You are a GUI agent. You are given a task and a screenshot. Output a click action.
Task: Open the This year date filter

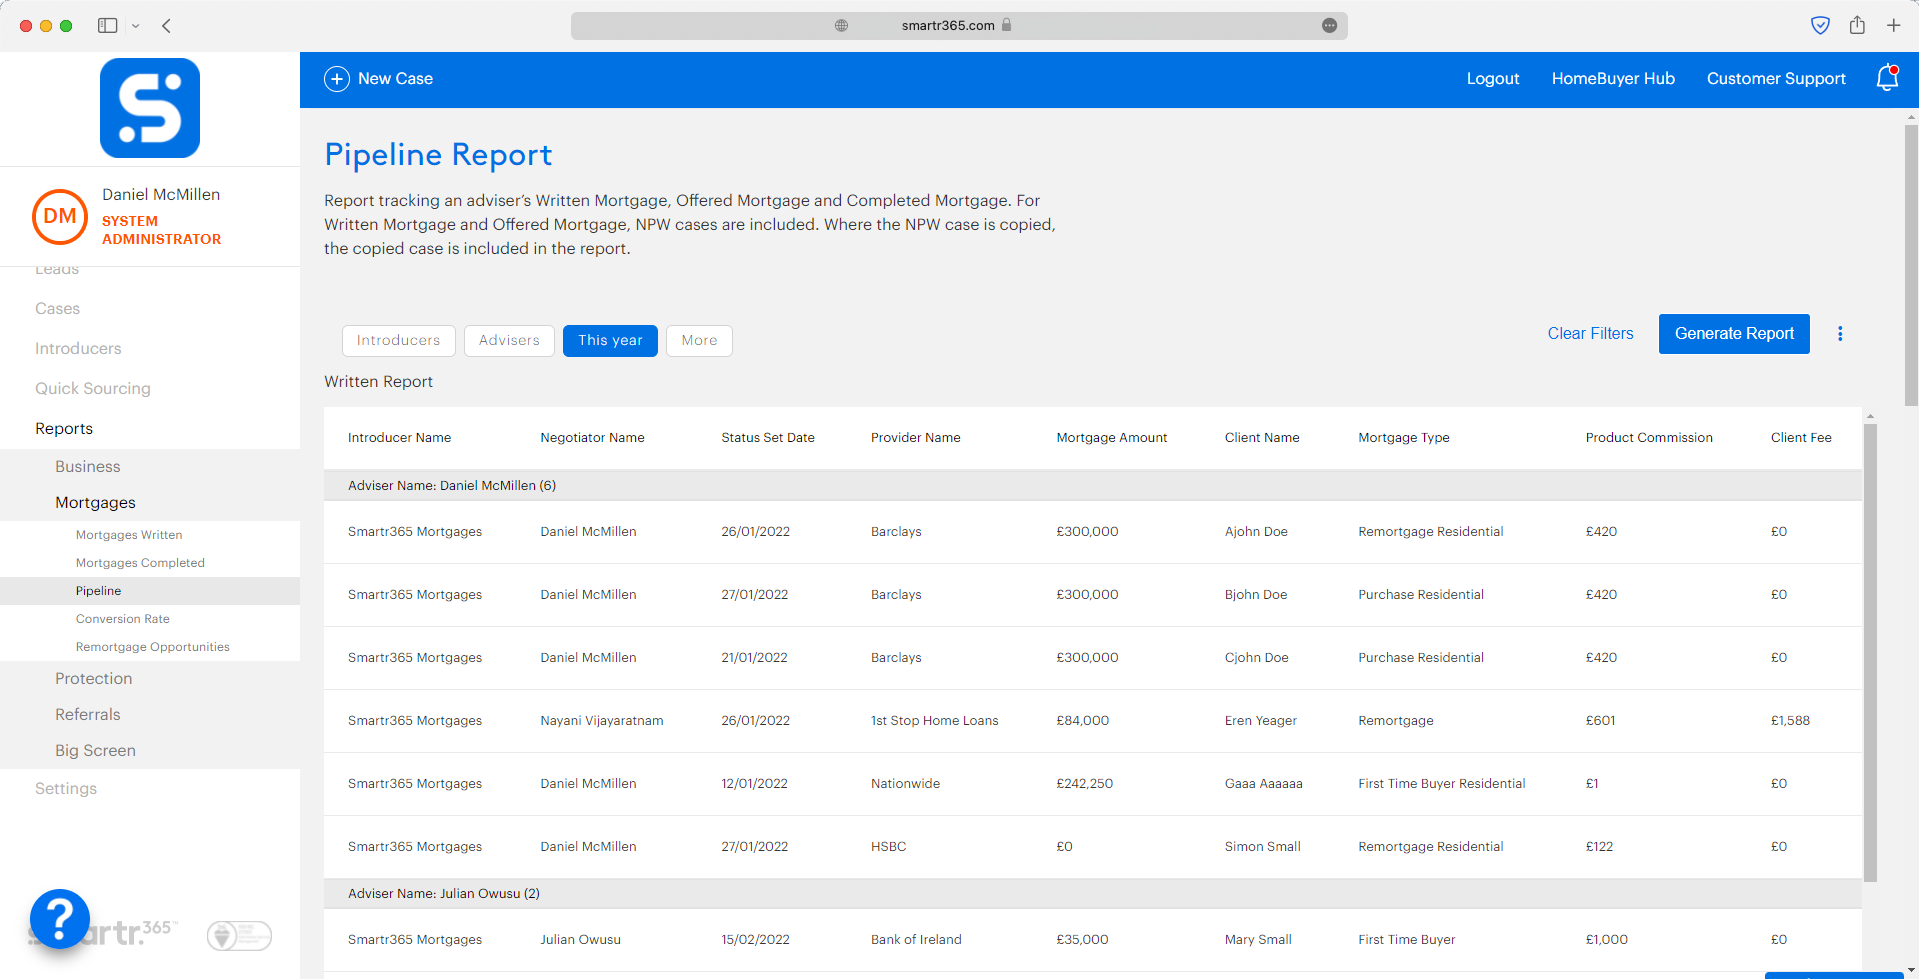click(x=610, y=340)
